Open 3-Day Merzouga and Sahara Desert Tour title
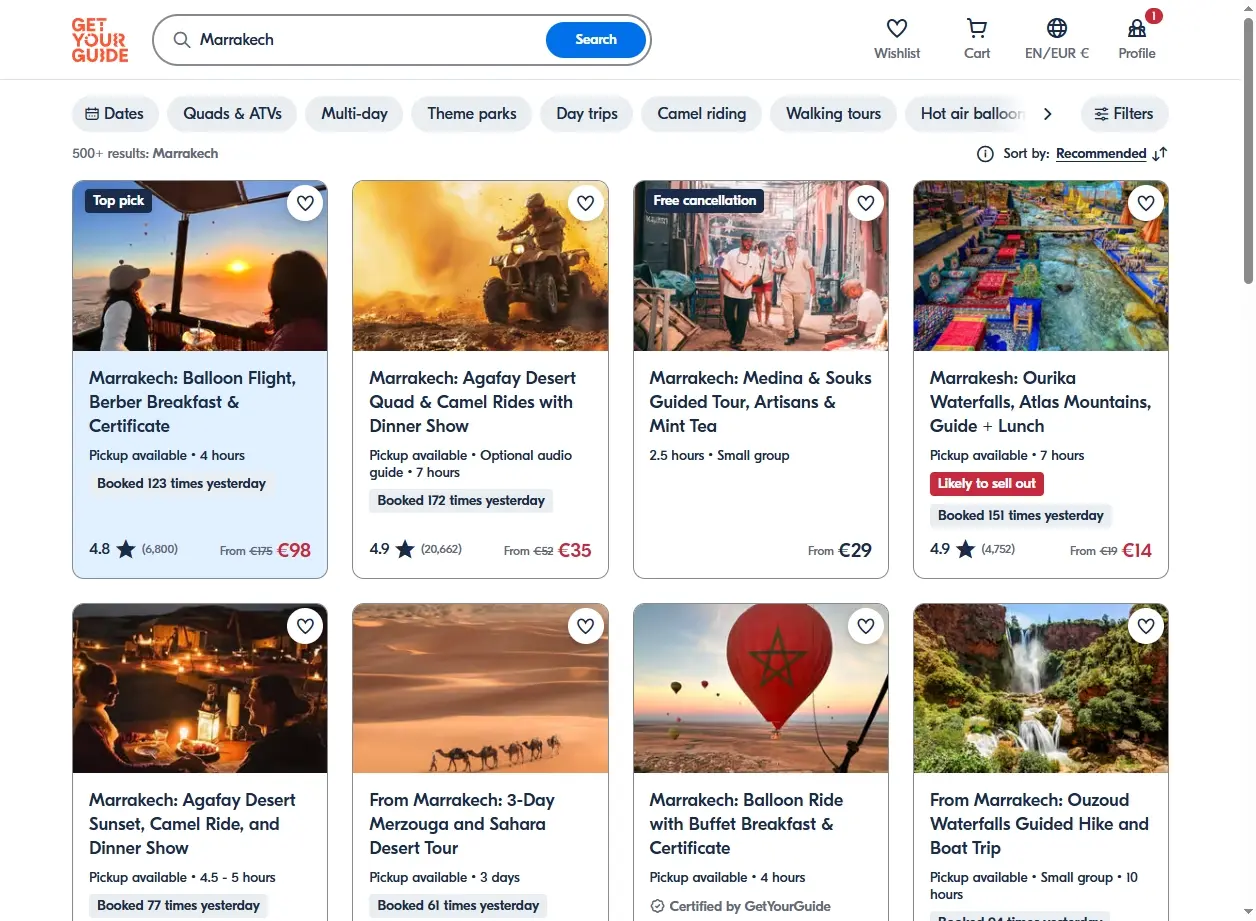Image resolution: width=1256 pixels, height=921 pixels. [x=462, y=824]
